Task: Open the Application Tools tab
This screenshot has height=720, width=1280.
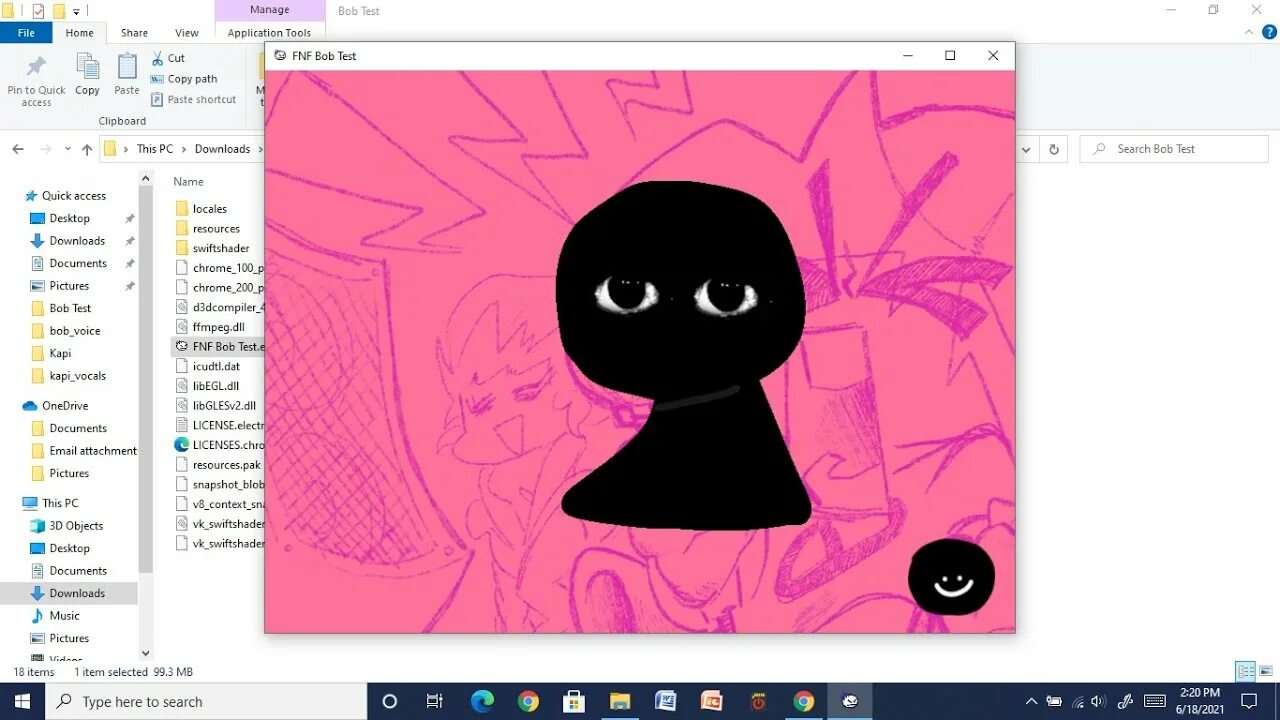Action: (x=269, y=33)
